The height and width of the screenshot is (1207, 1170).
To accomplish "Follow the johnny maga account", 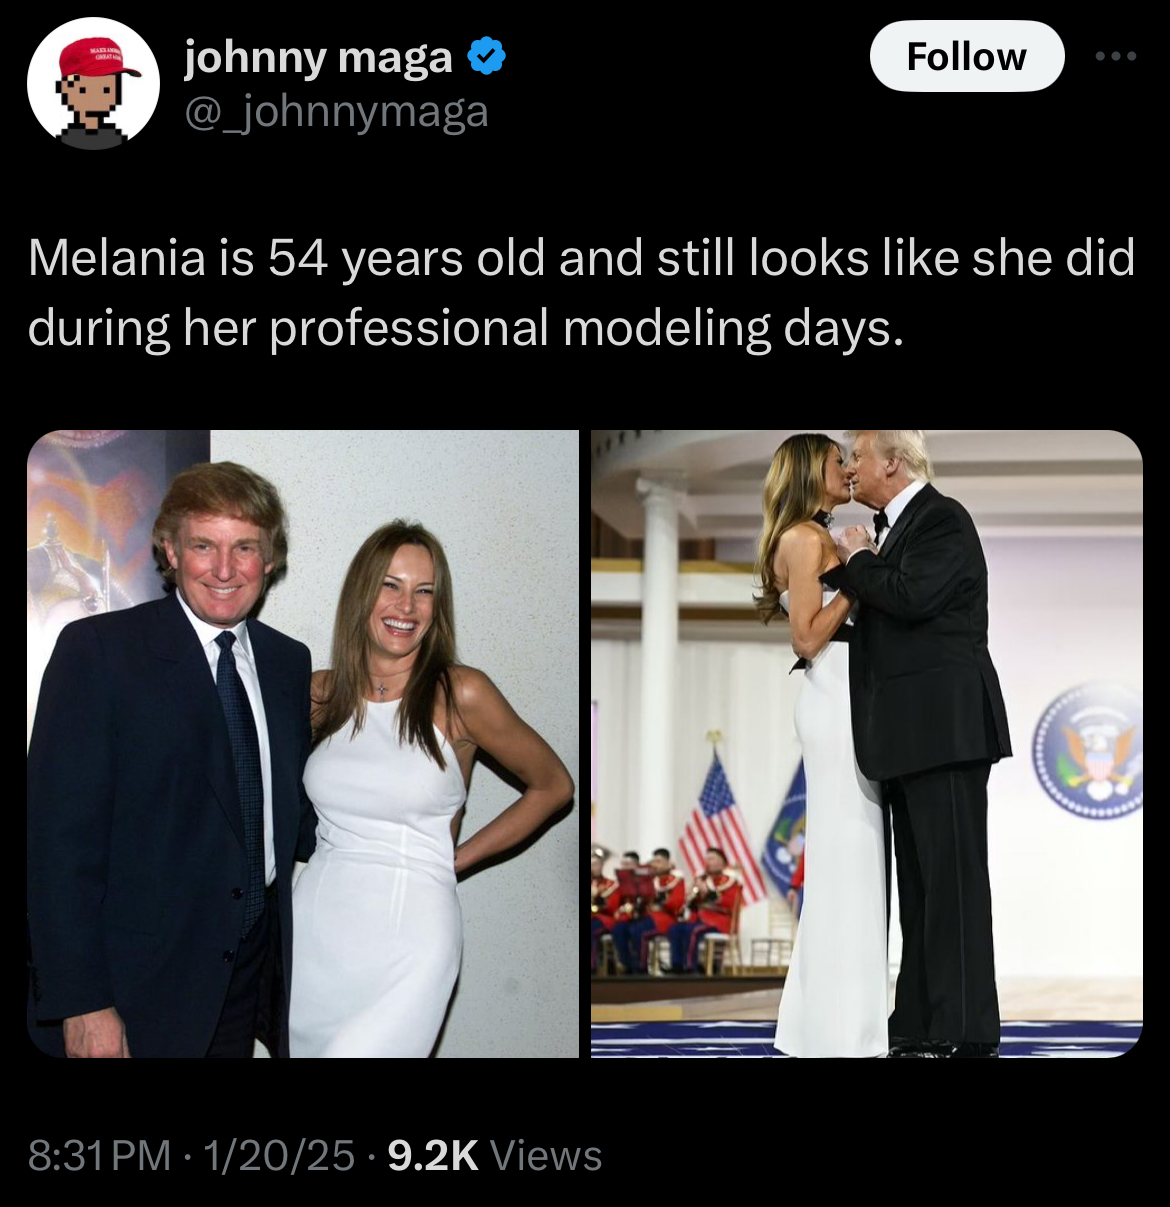I will pyautogui.click(x=966, y=56).
